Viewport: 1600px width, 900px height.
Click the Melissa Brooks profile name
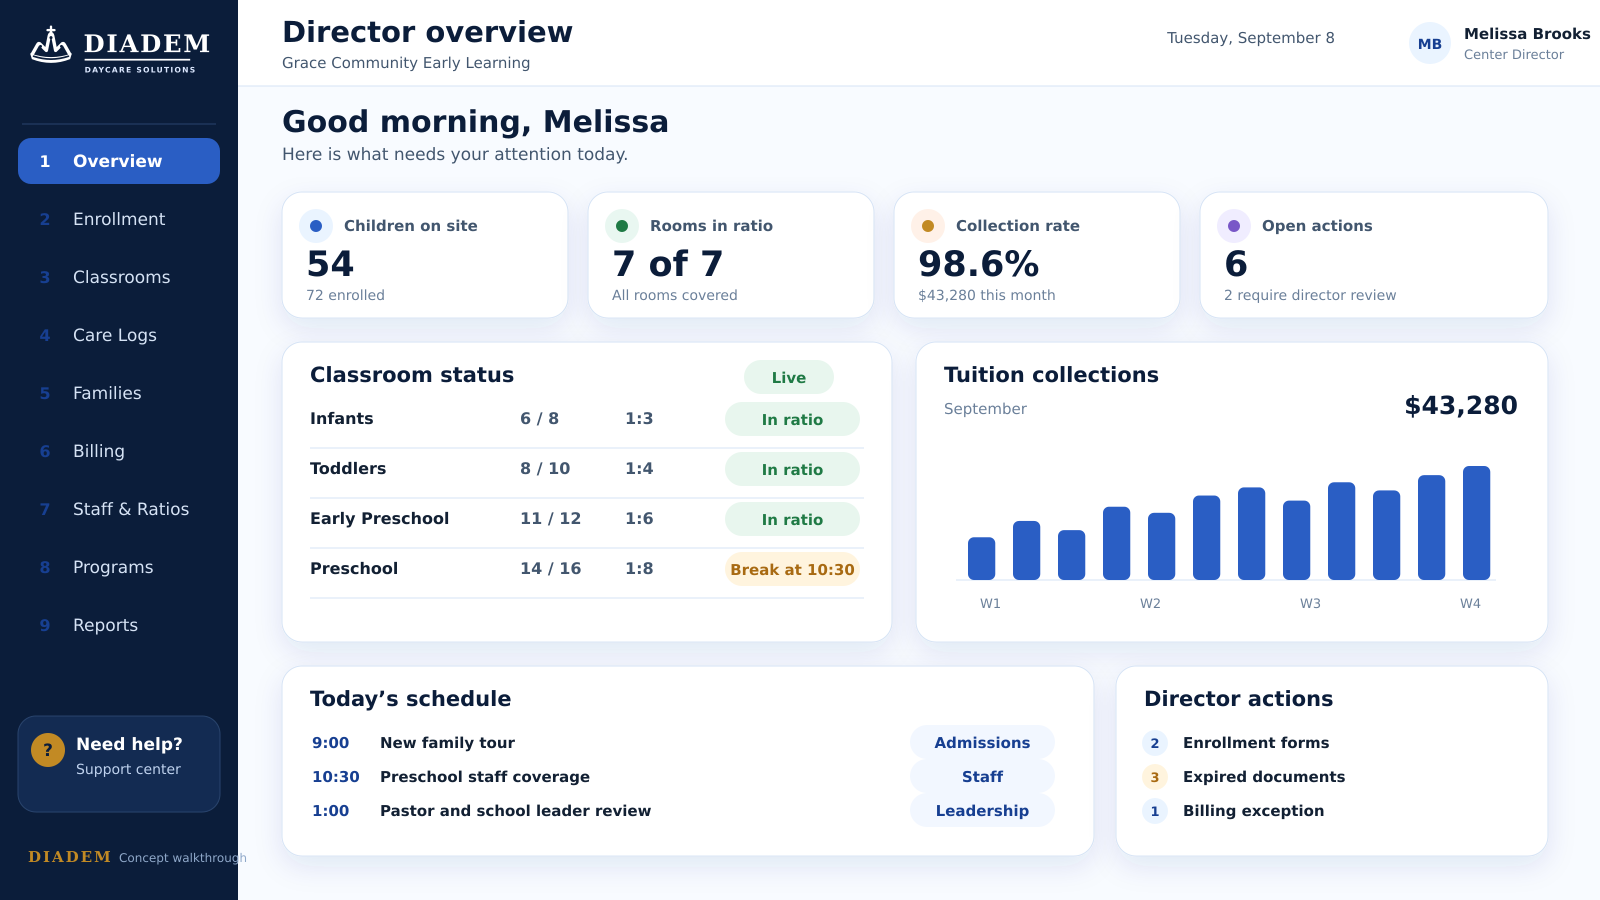1527,34
